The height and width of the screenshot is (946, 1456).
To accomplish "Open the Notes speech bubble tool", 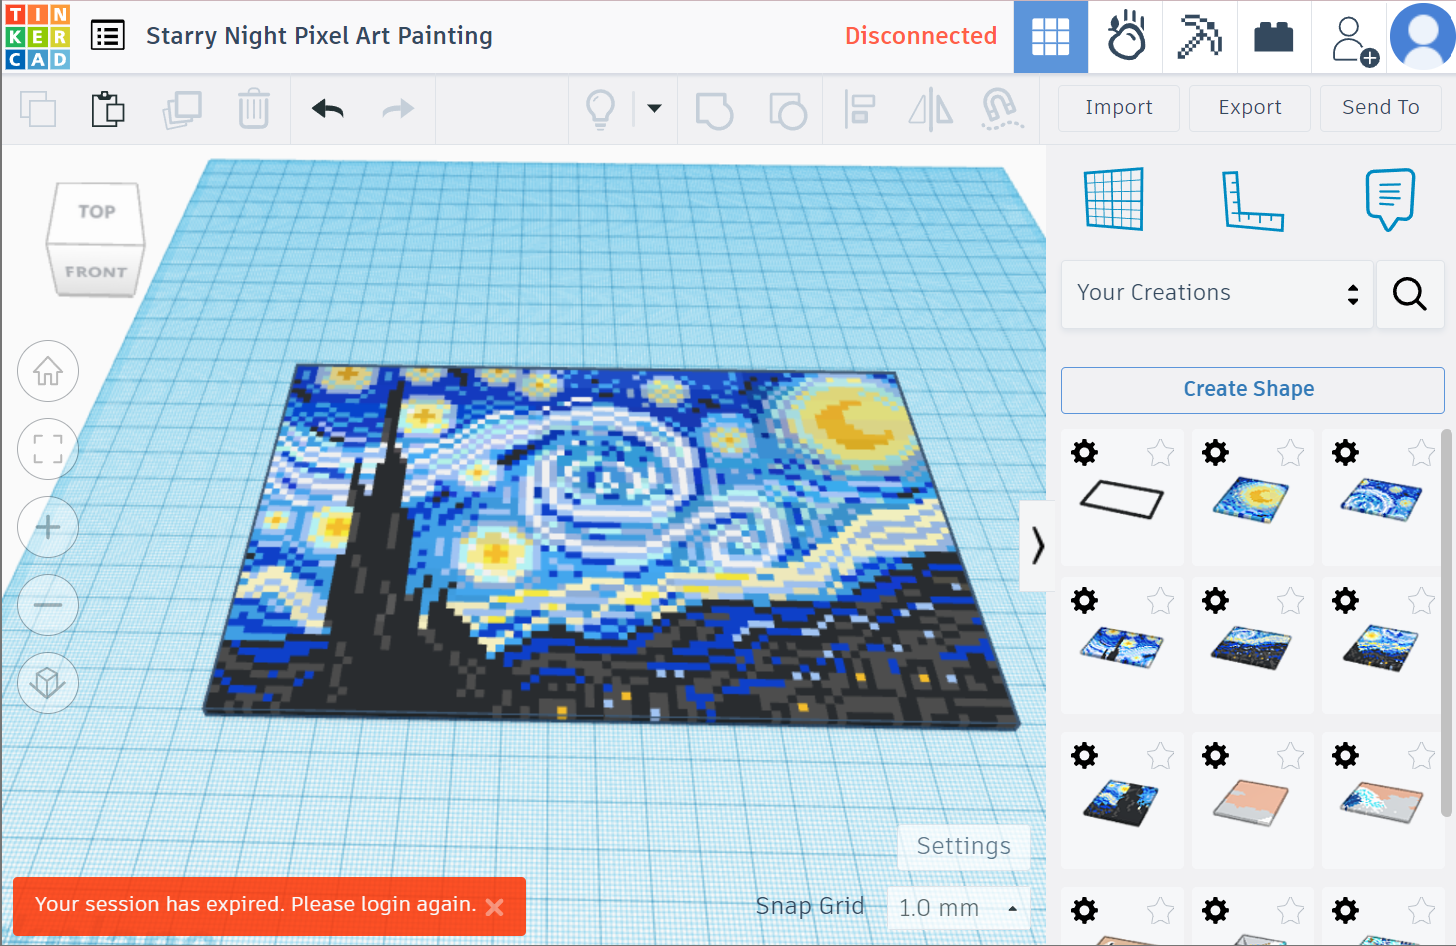I will (x=1390, y=199).
